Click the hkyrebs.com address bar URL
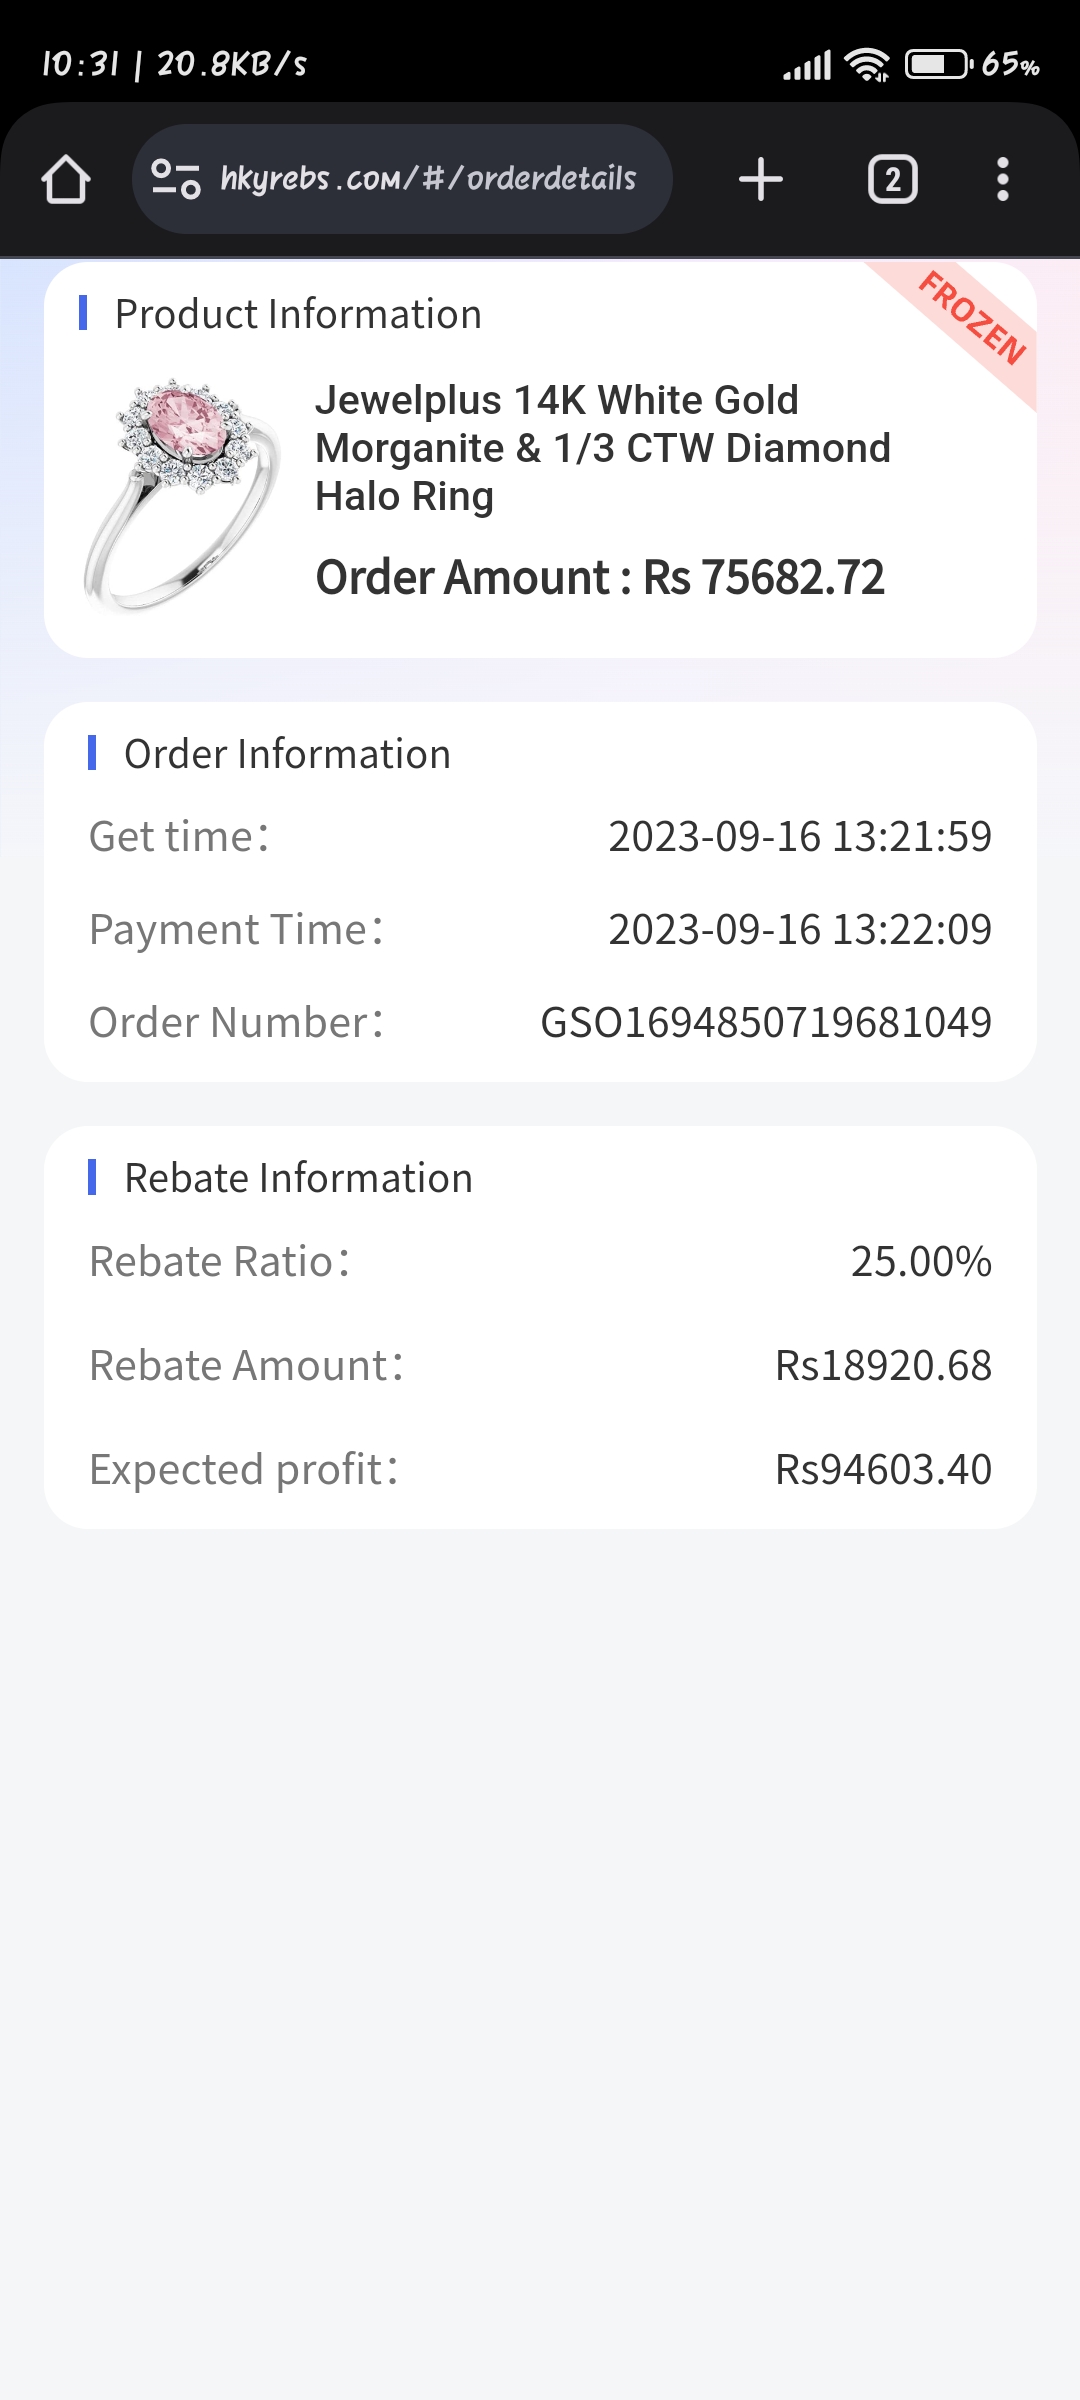 click(x=428, y=179)
